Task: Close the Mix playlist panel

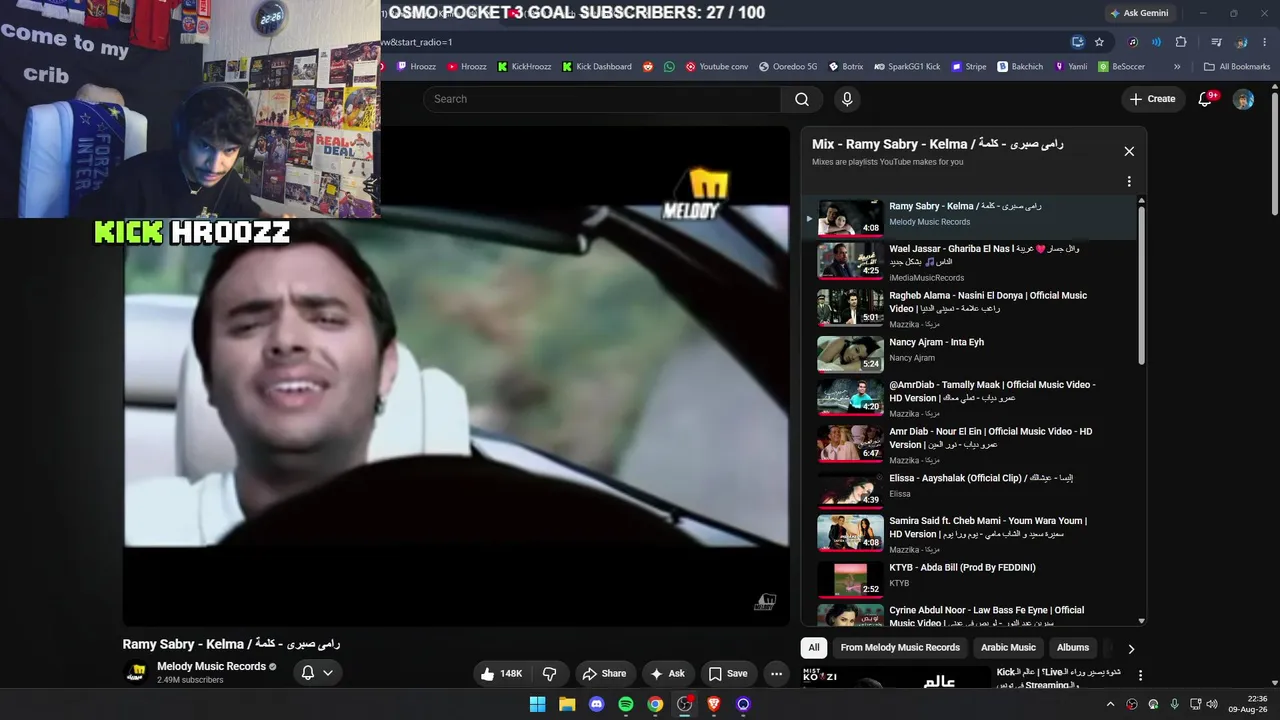Action: [x=1129, y=151]
